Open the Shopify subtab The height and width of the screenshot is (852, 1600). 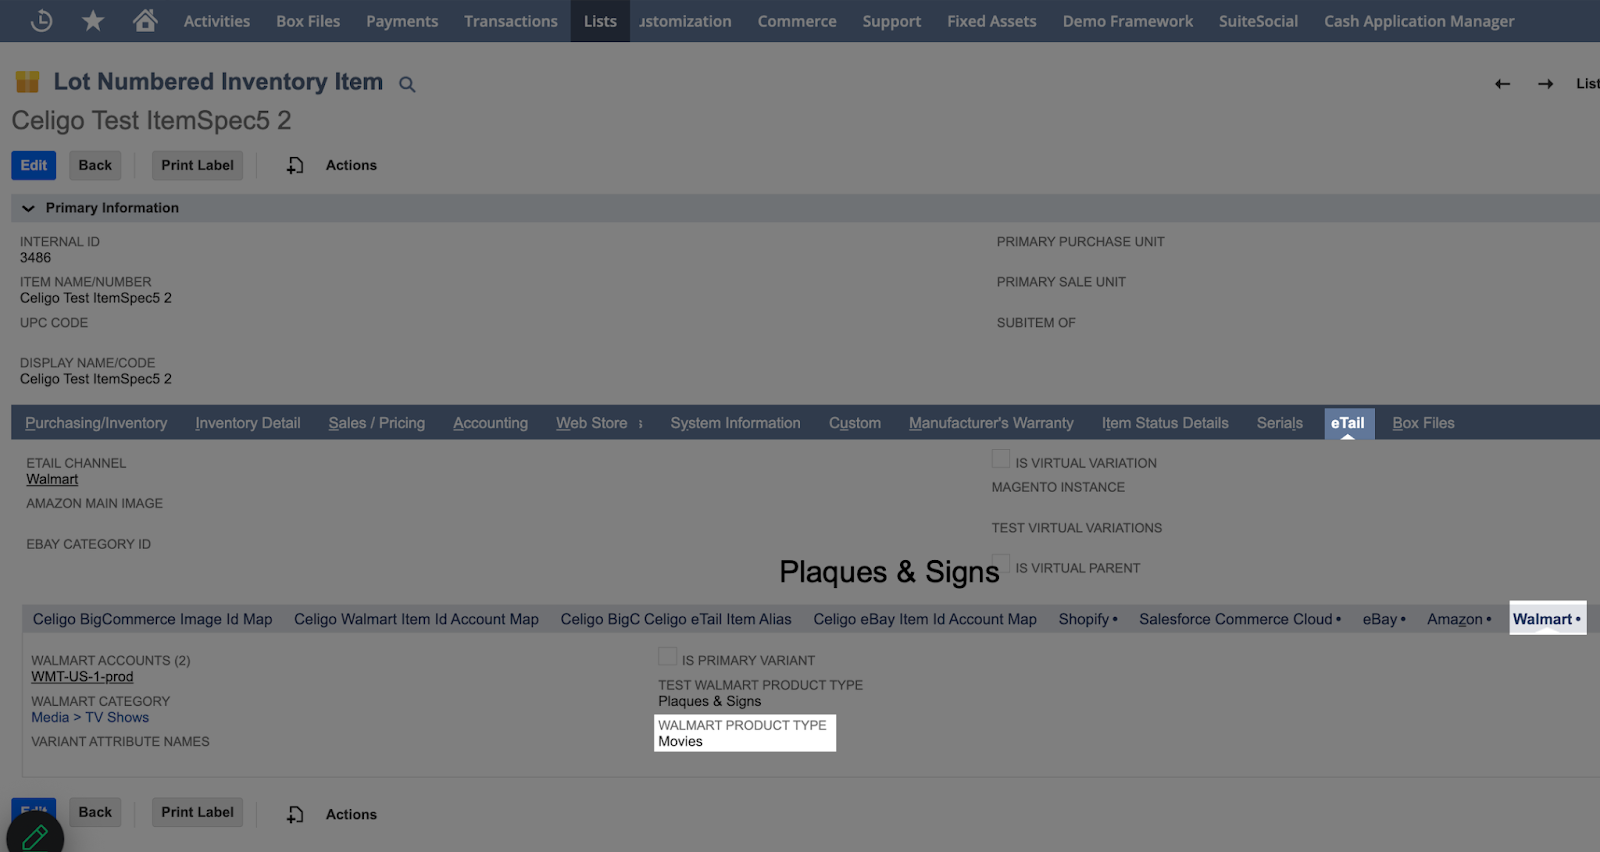click(x=1088, y=619)
